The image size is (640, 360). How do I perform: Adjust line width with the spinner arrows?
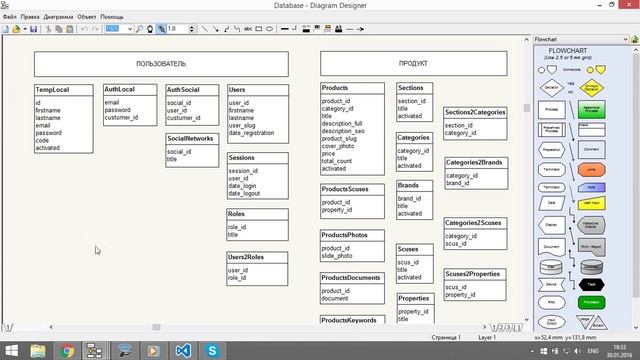191,29
